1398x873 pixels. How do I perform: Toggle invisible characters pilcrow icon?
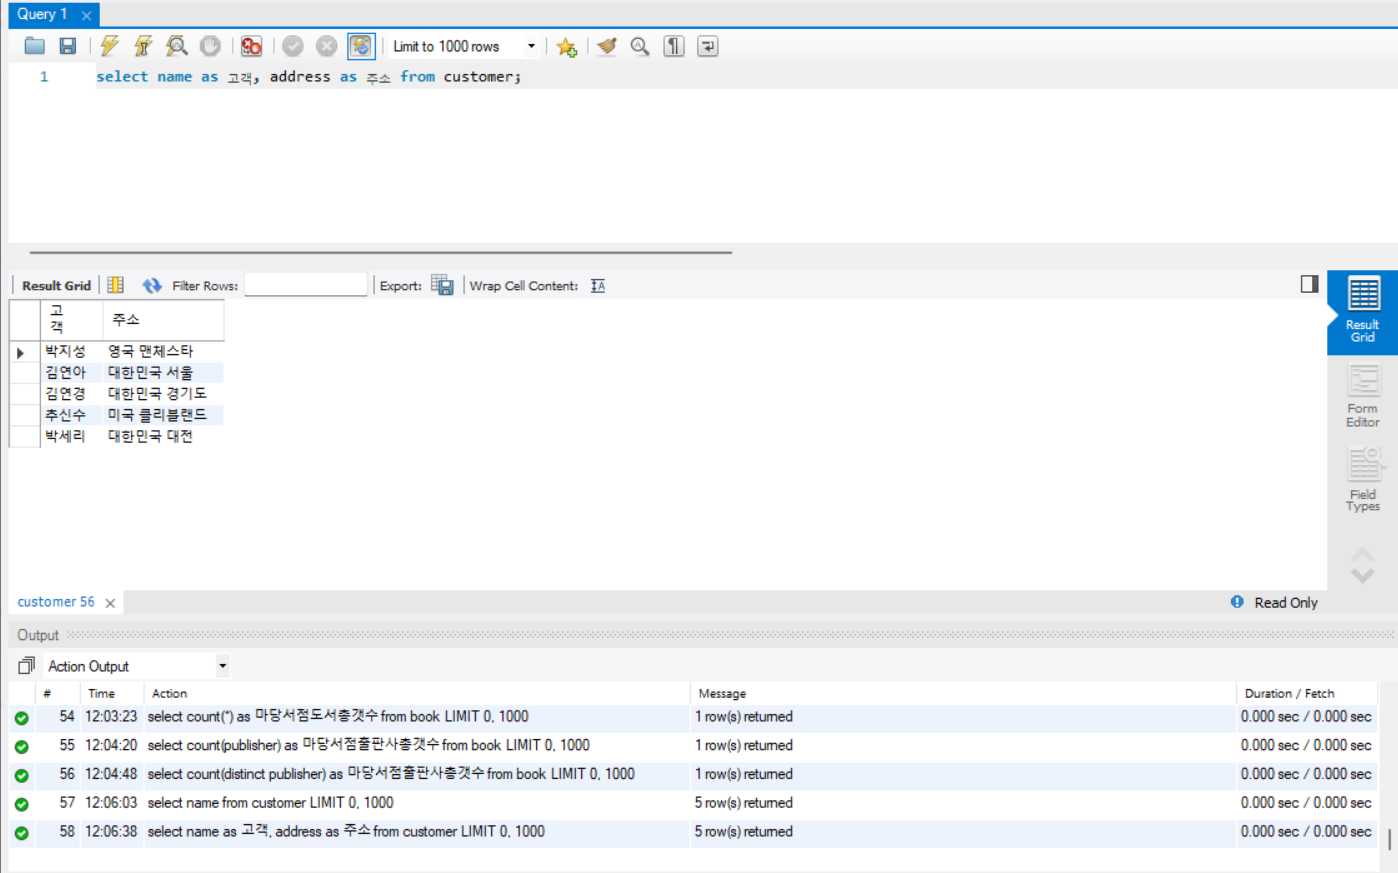coord(674,46)
